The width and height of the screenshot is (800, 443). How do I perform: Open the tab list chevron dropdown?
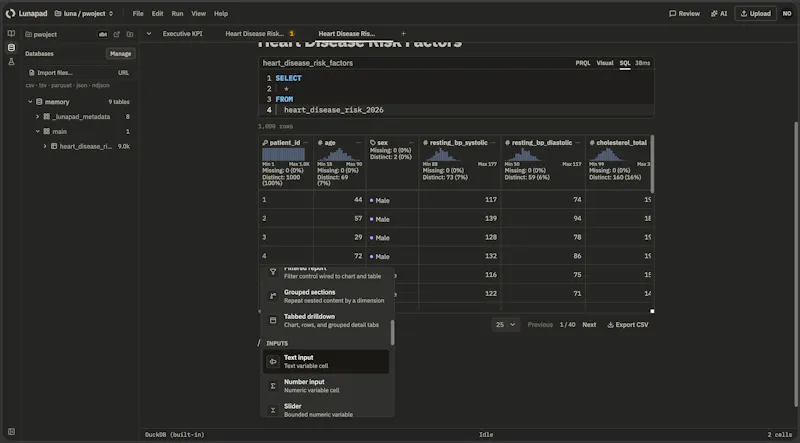pyautogui.click(x=149, y=34)
